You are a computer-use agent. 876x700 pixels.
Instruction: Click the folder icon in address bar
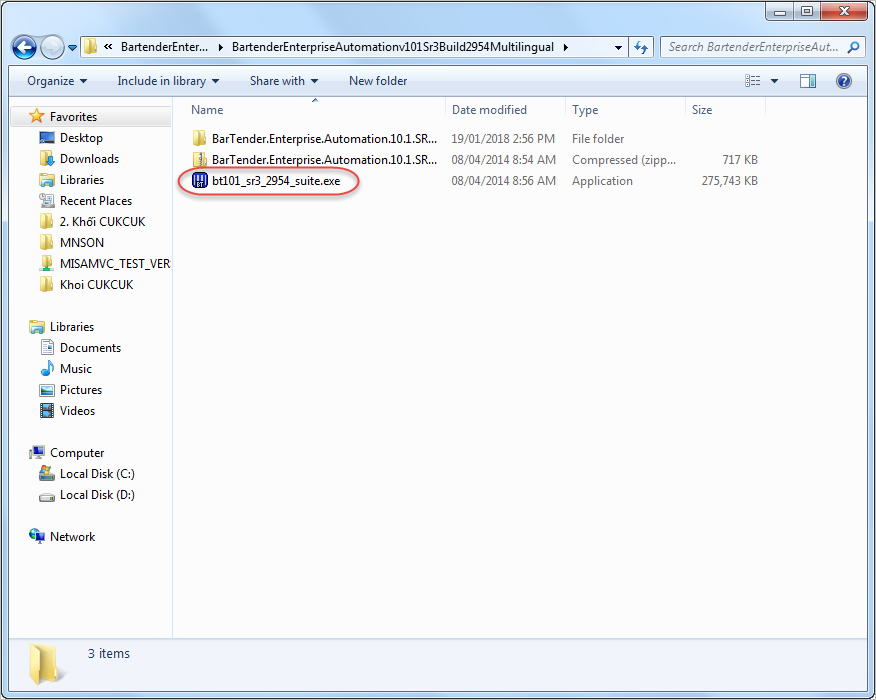[x=91, y=47]
